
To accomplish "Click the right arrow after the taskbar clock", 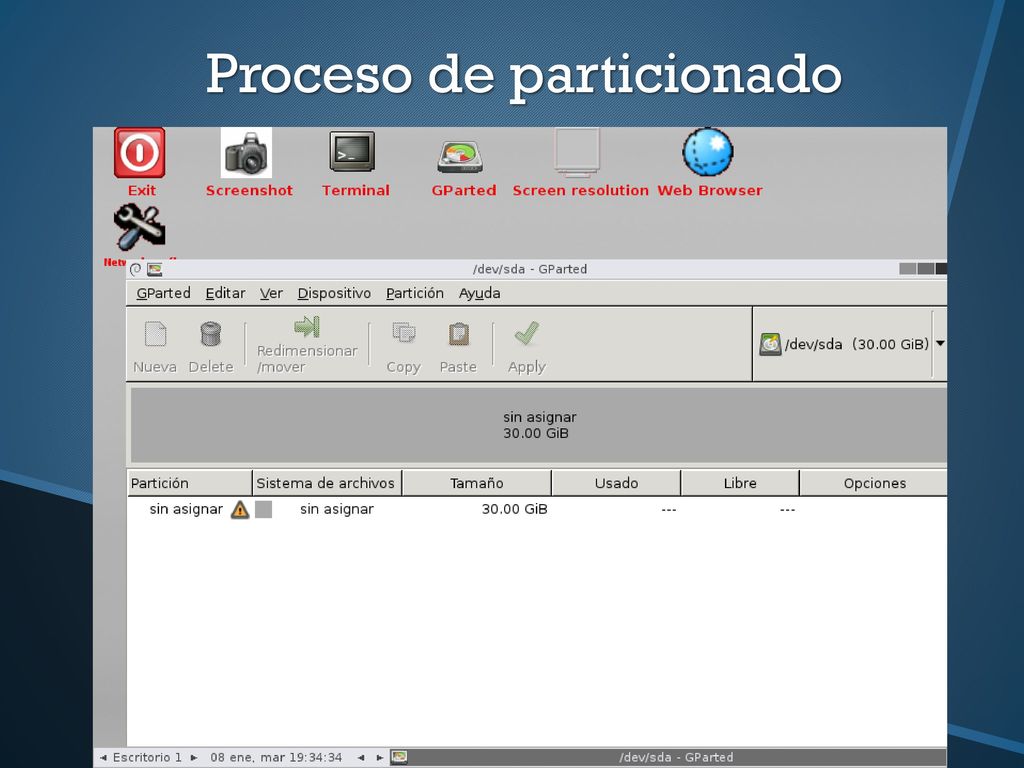I will click(x=379, y=758).
